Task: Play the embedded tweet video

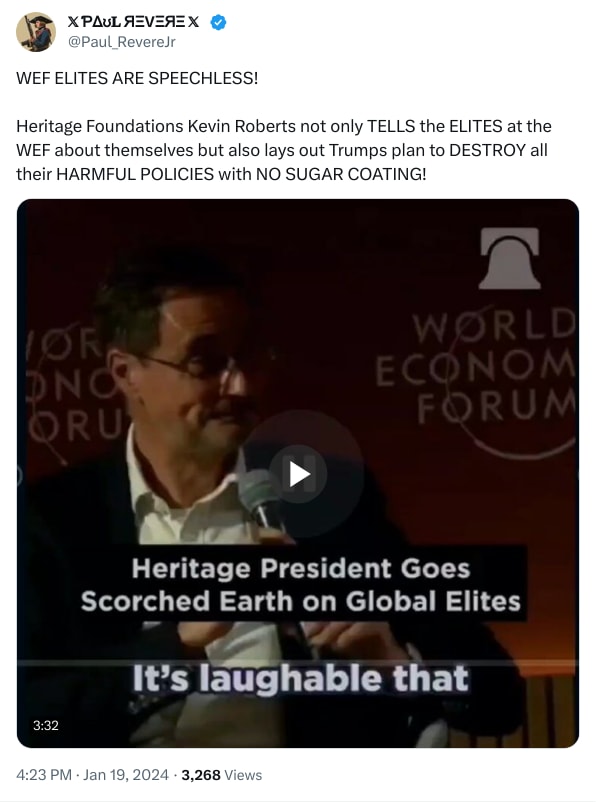Action: [299, 474]
